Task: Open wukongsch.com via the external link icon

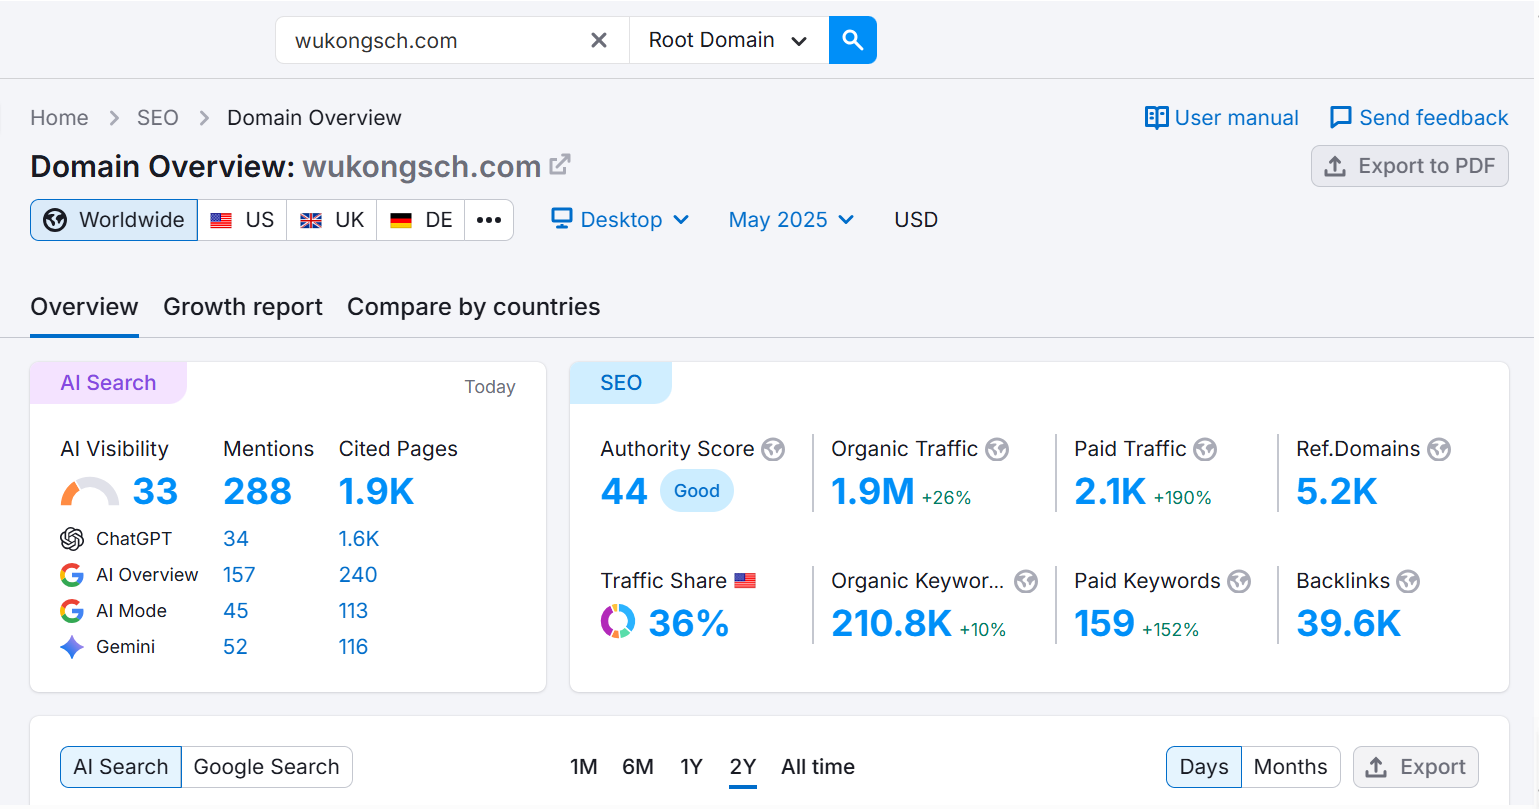Action: [560, 164]
